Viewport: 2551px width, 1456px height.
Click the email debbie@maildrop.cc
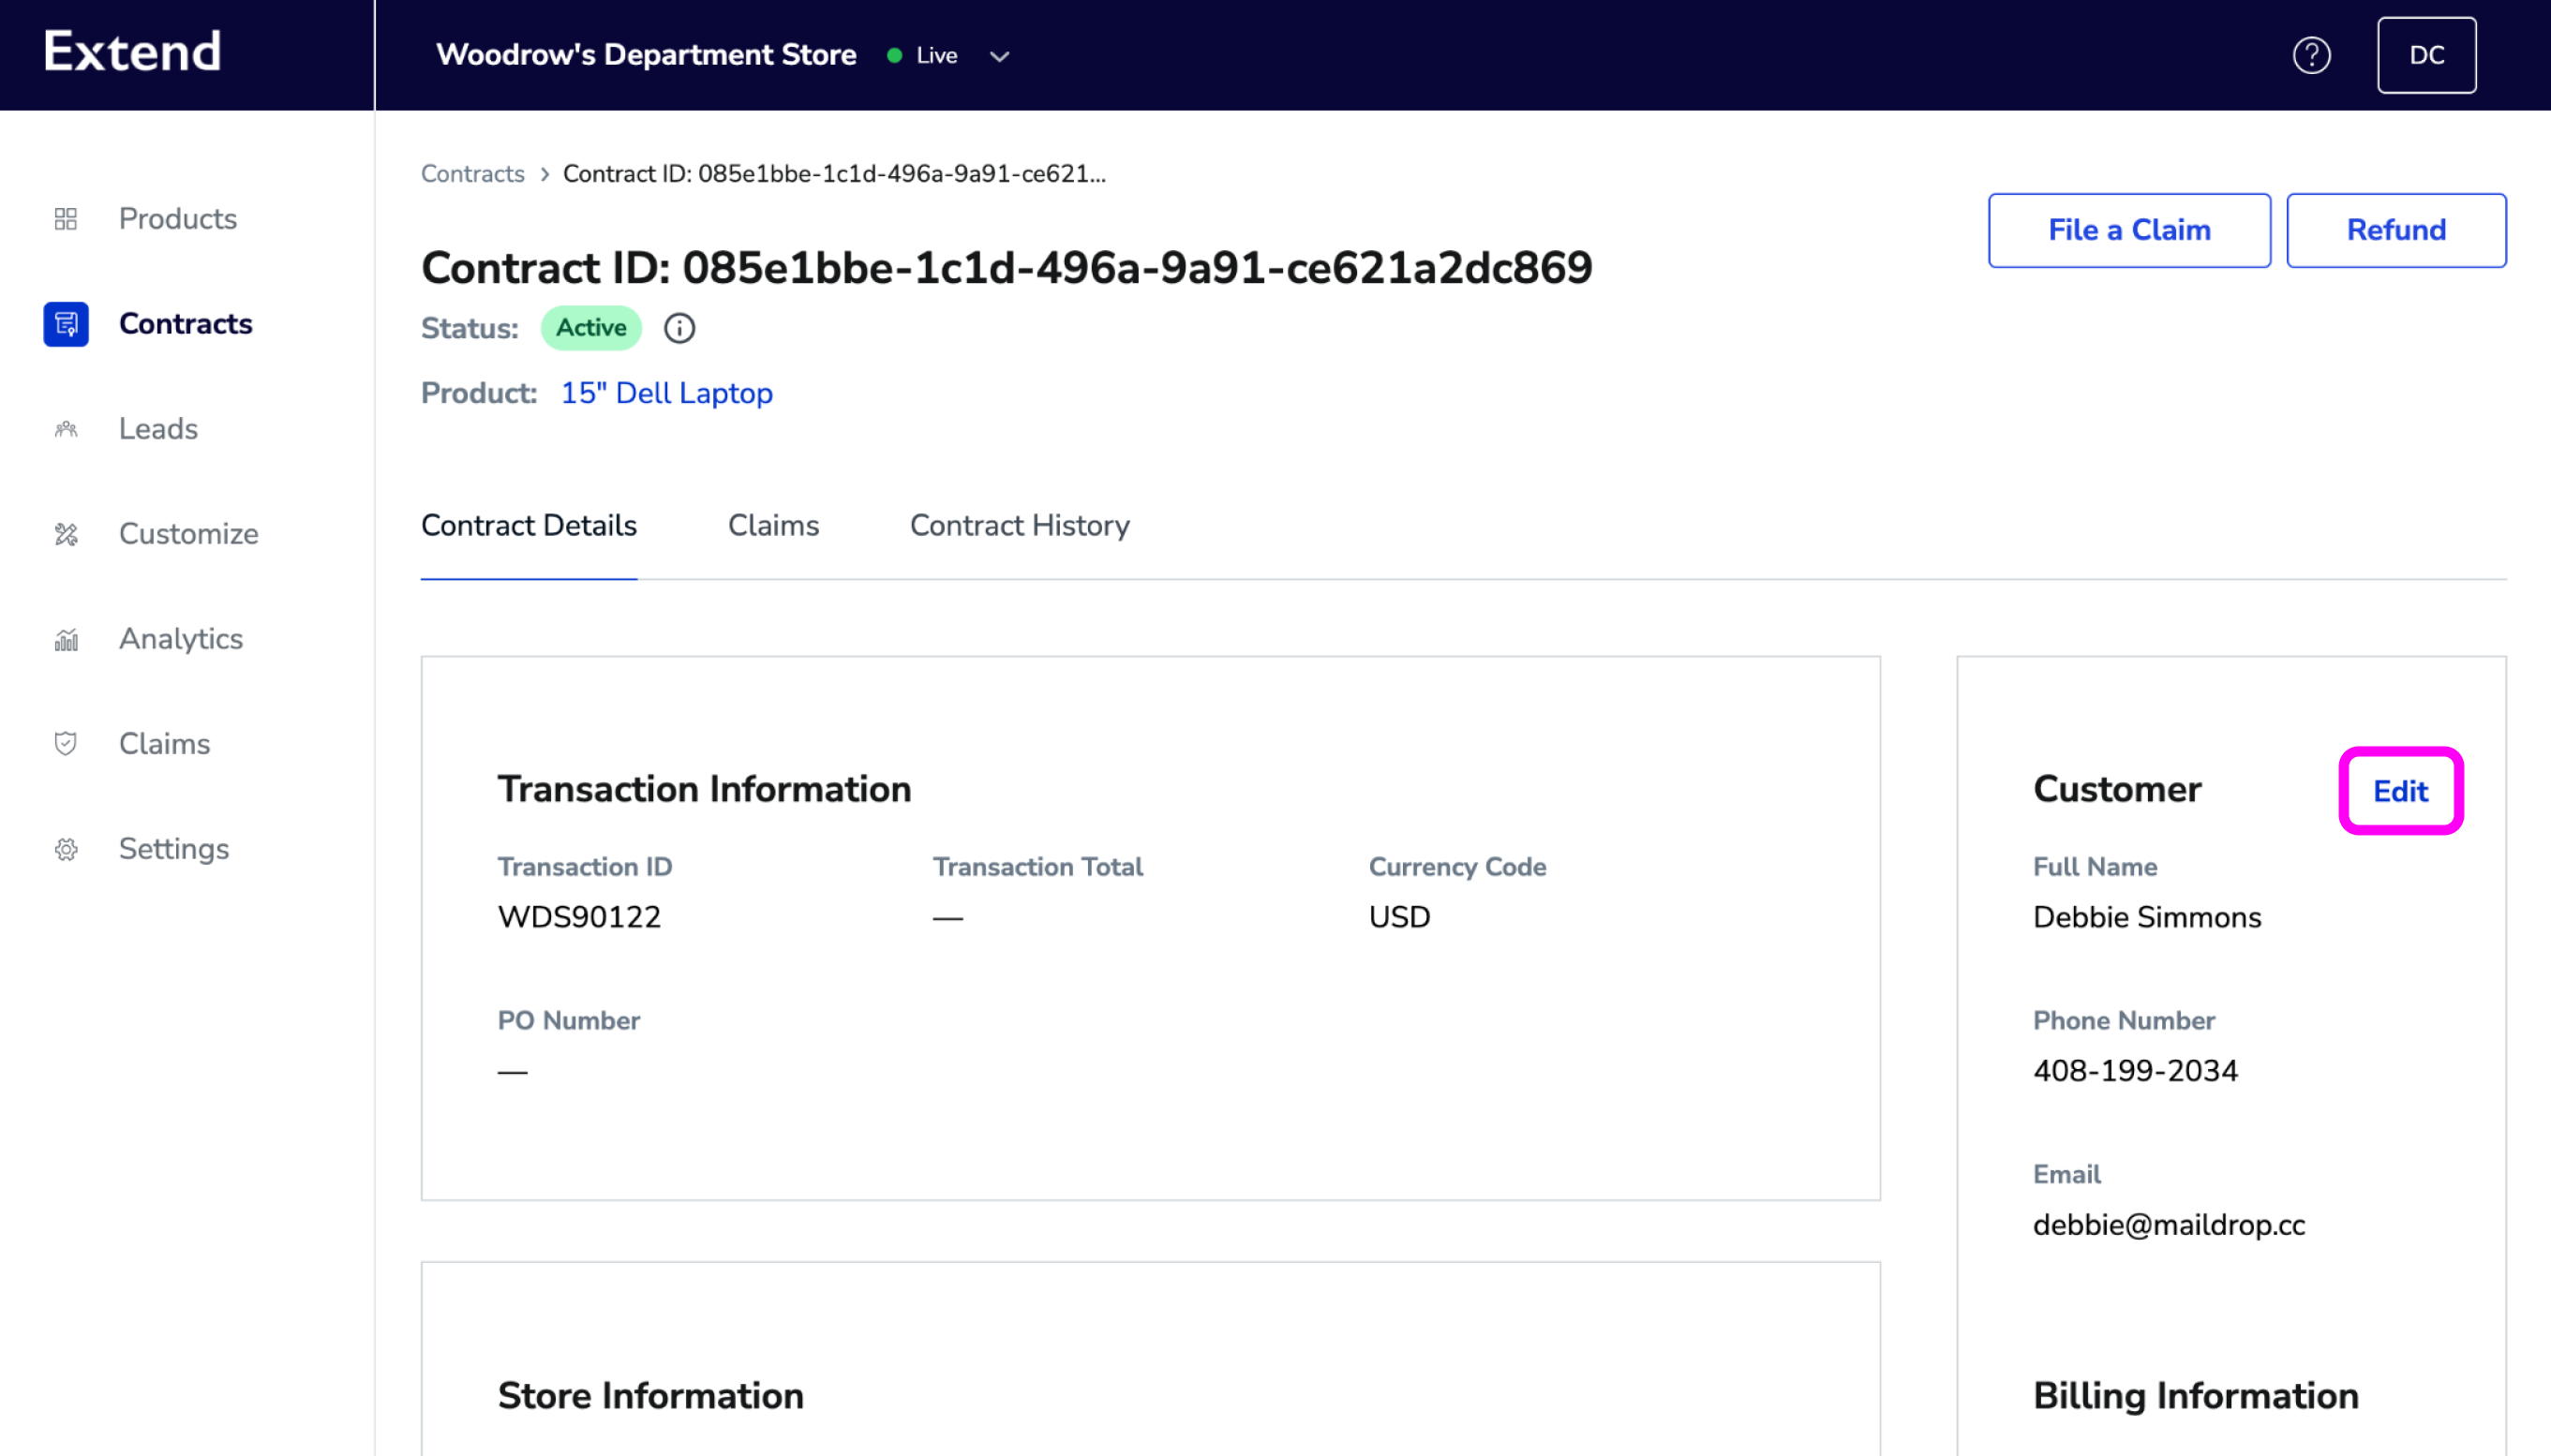tap(2169, 1225)
